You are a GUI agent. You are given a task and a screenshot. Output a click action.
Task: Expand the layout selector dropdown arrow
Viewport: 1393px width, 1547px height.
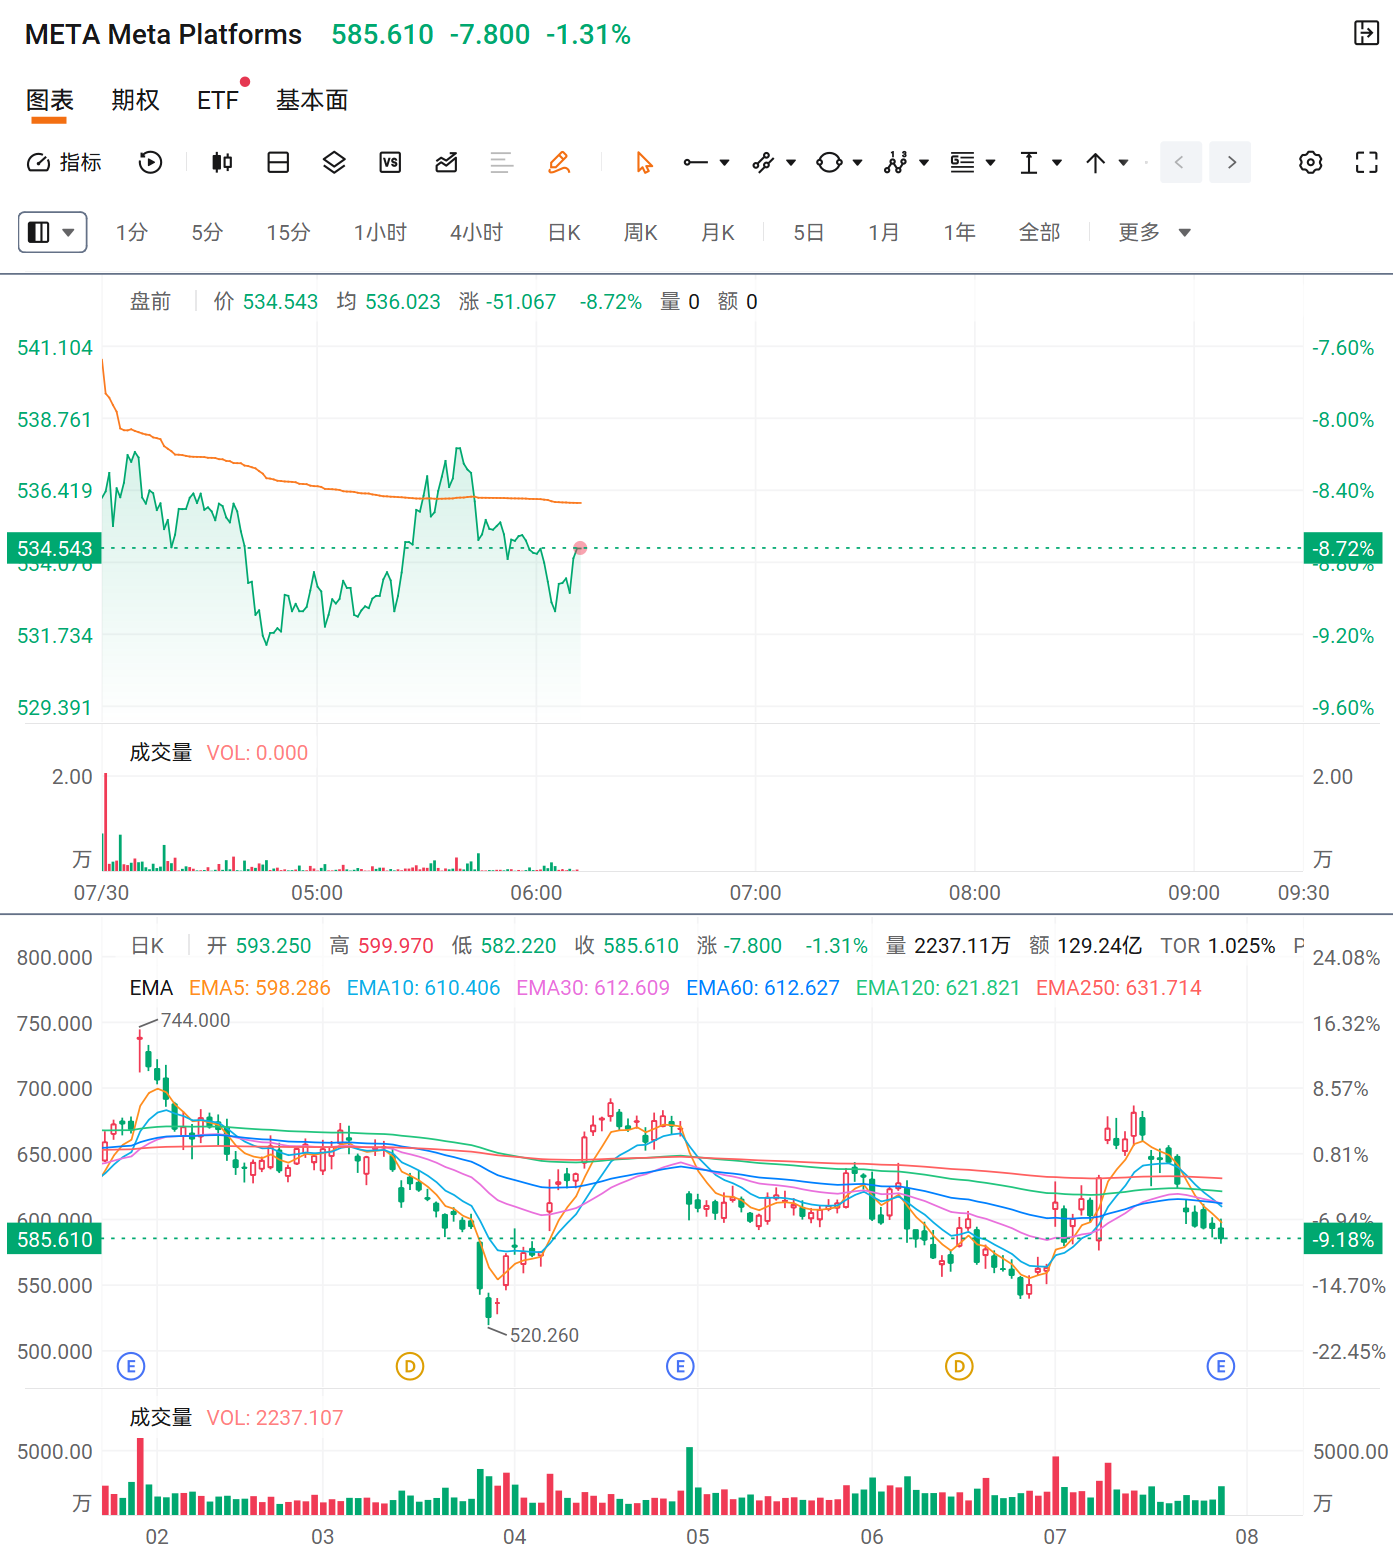[69, 232]
